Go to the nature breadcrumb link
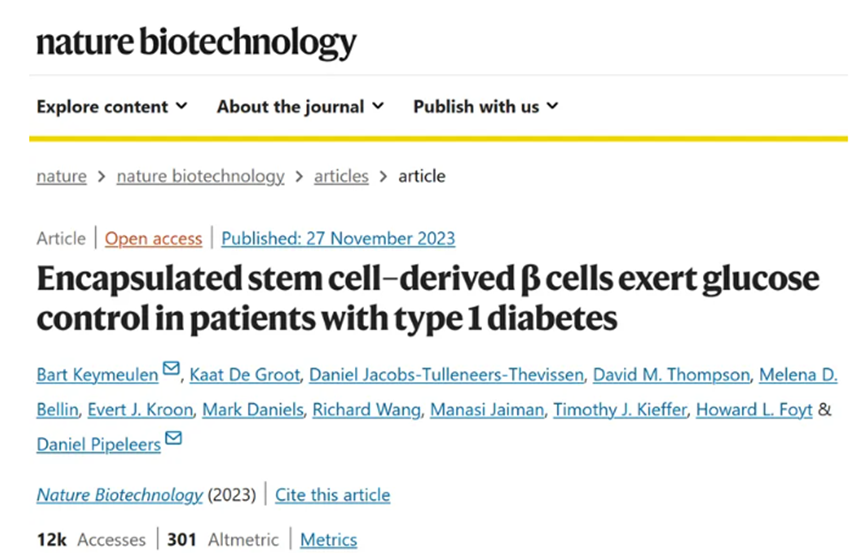 [x=61, y=176]
